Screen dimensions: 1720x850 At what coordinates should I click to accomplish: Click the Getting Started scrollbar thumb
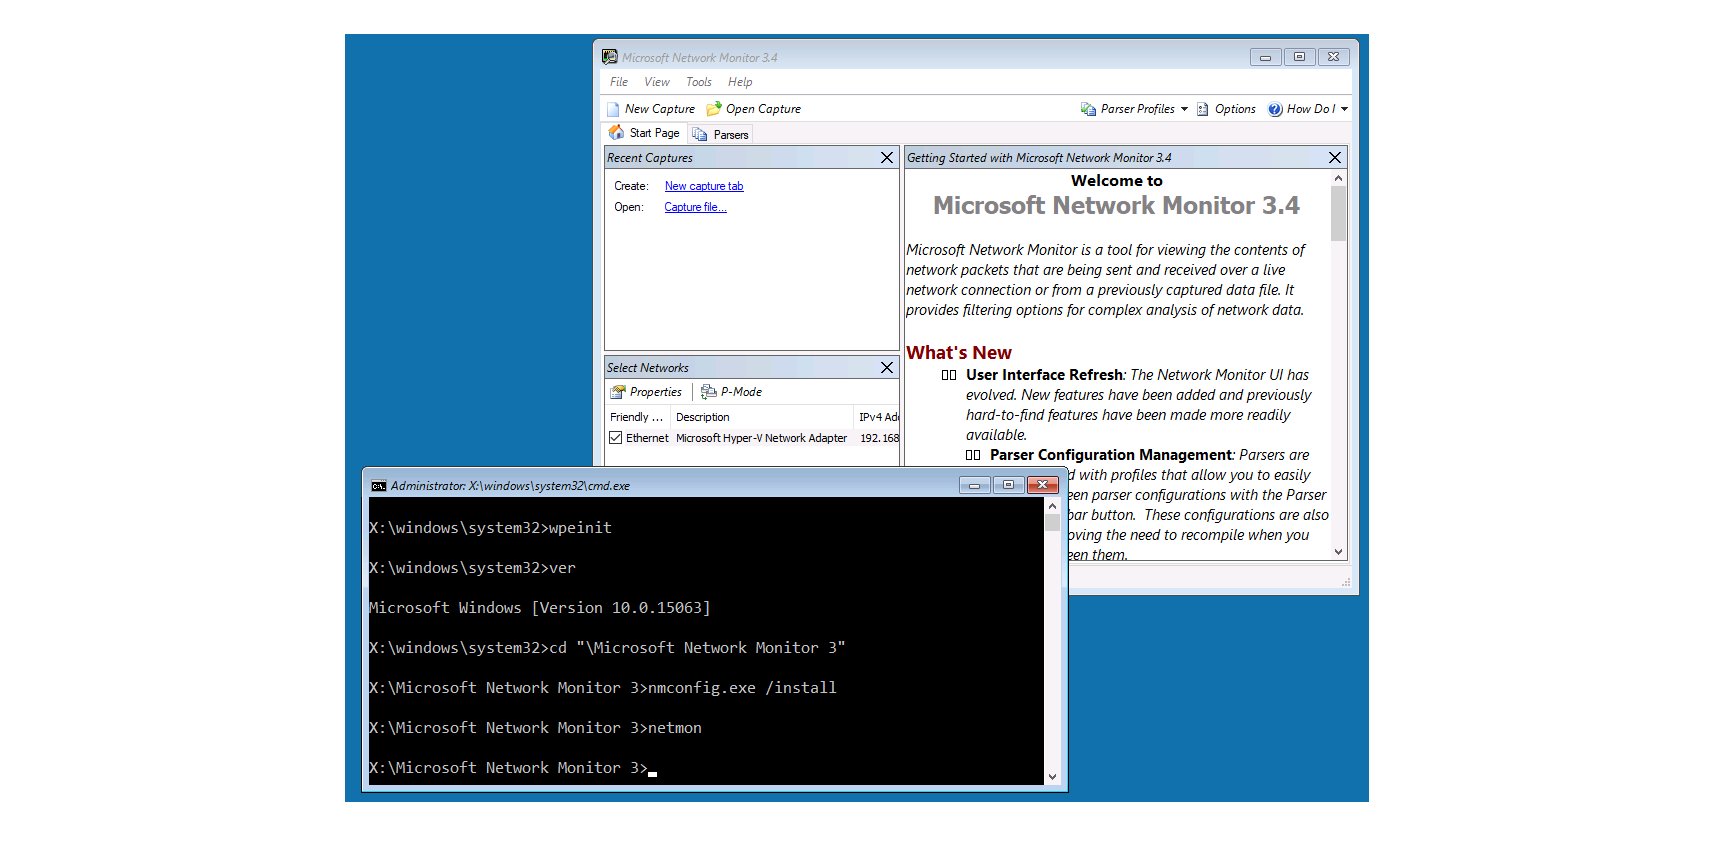click(x=1339, y=214)
